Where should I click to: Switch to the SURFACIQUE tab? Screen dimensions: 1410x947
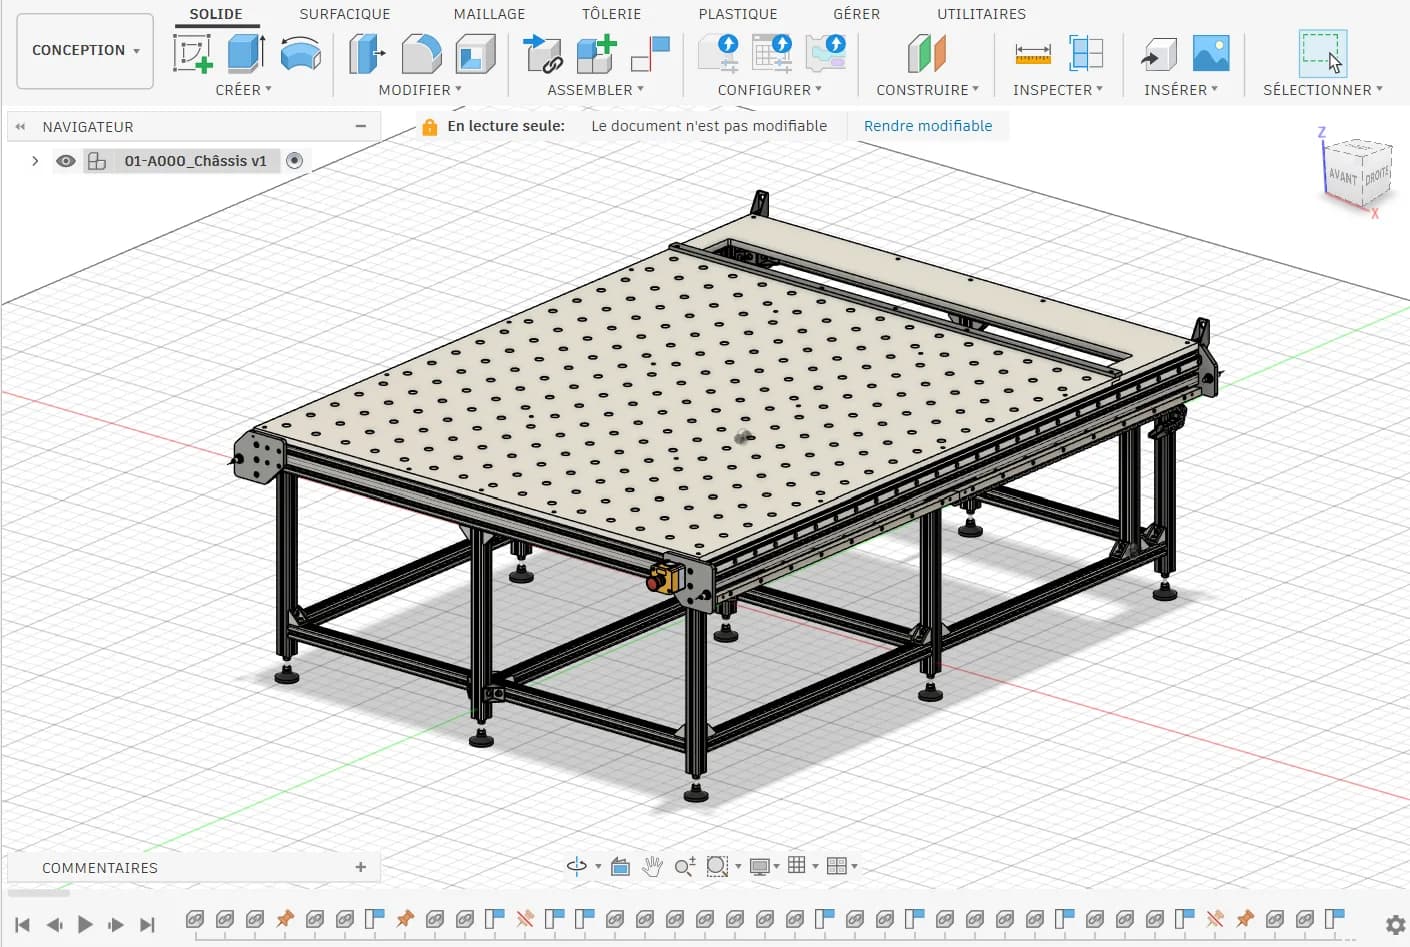345,14
